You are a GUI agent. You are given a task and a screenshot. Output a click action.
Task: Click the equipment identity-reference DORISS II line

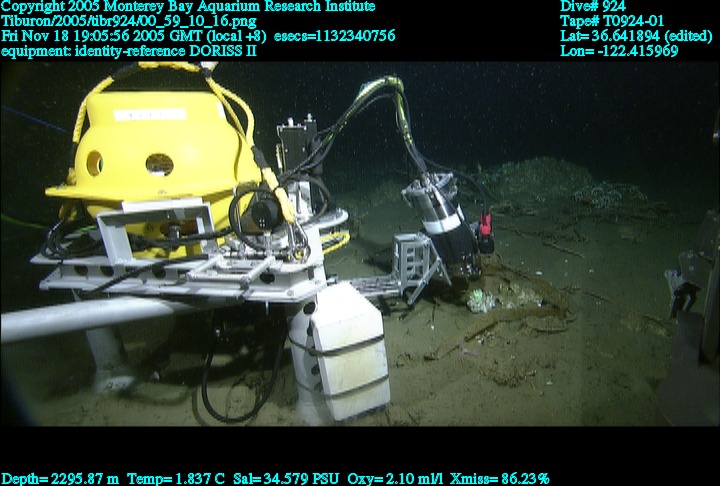tap(129, 51)
